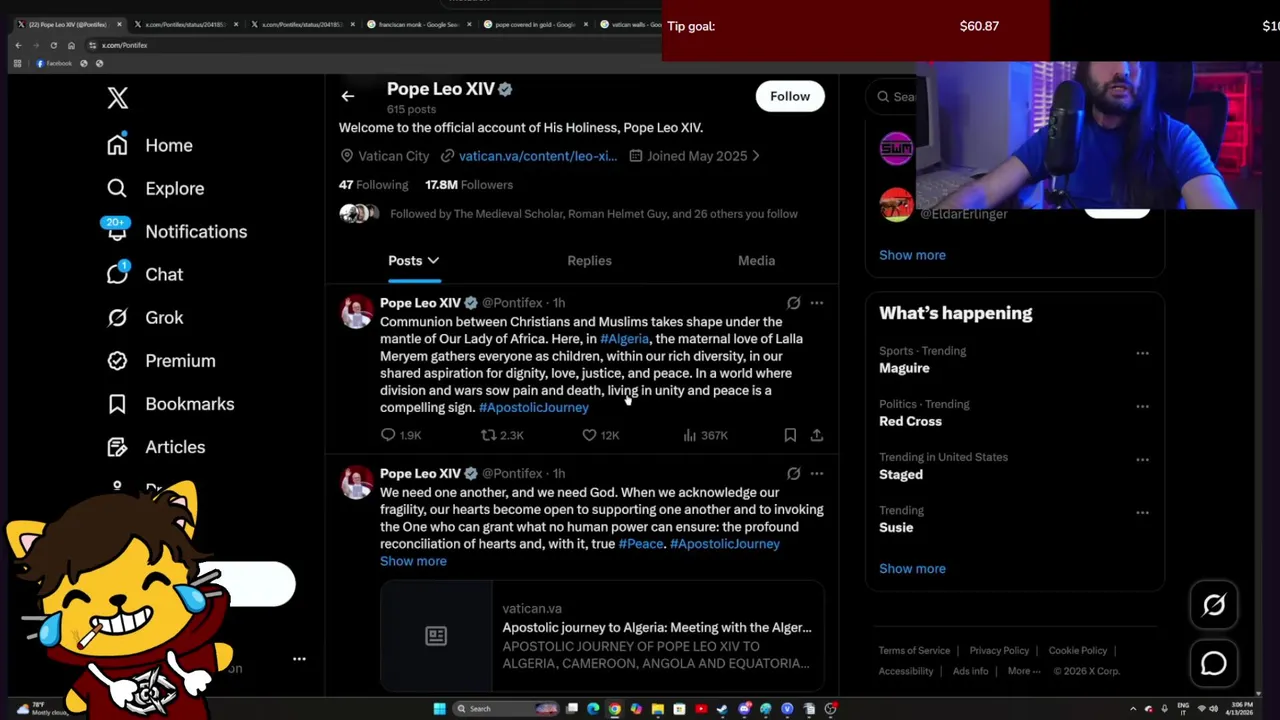Click browser home button

pyautogui.click(x=71, y=45)
